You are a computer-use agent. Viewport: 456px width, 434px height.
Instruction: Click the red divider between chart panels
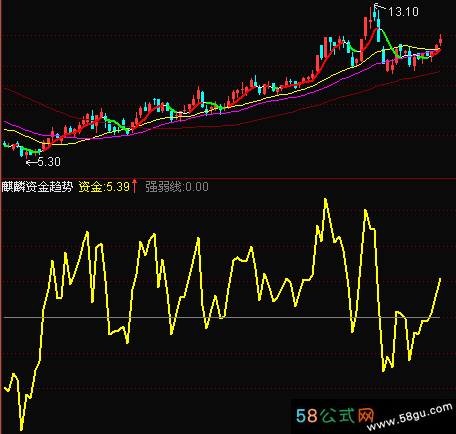point(228,178)
